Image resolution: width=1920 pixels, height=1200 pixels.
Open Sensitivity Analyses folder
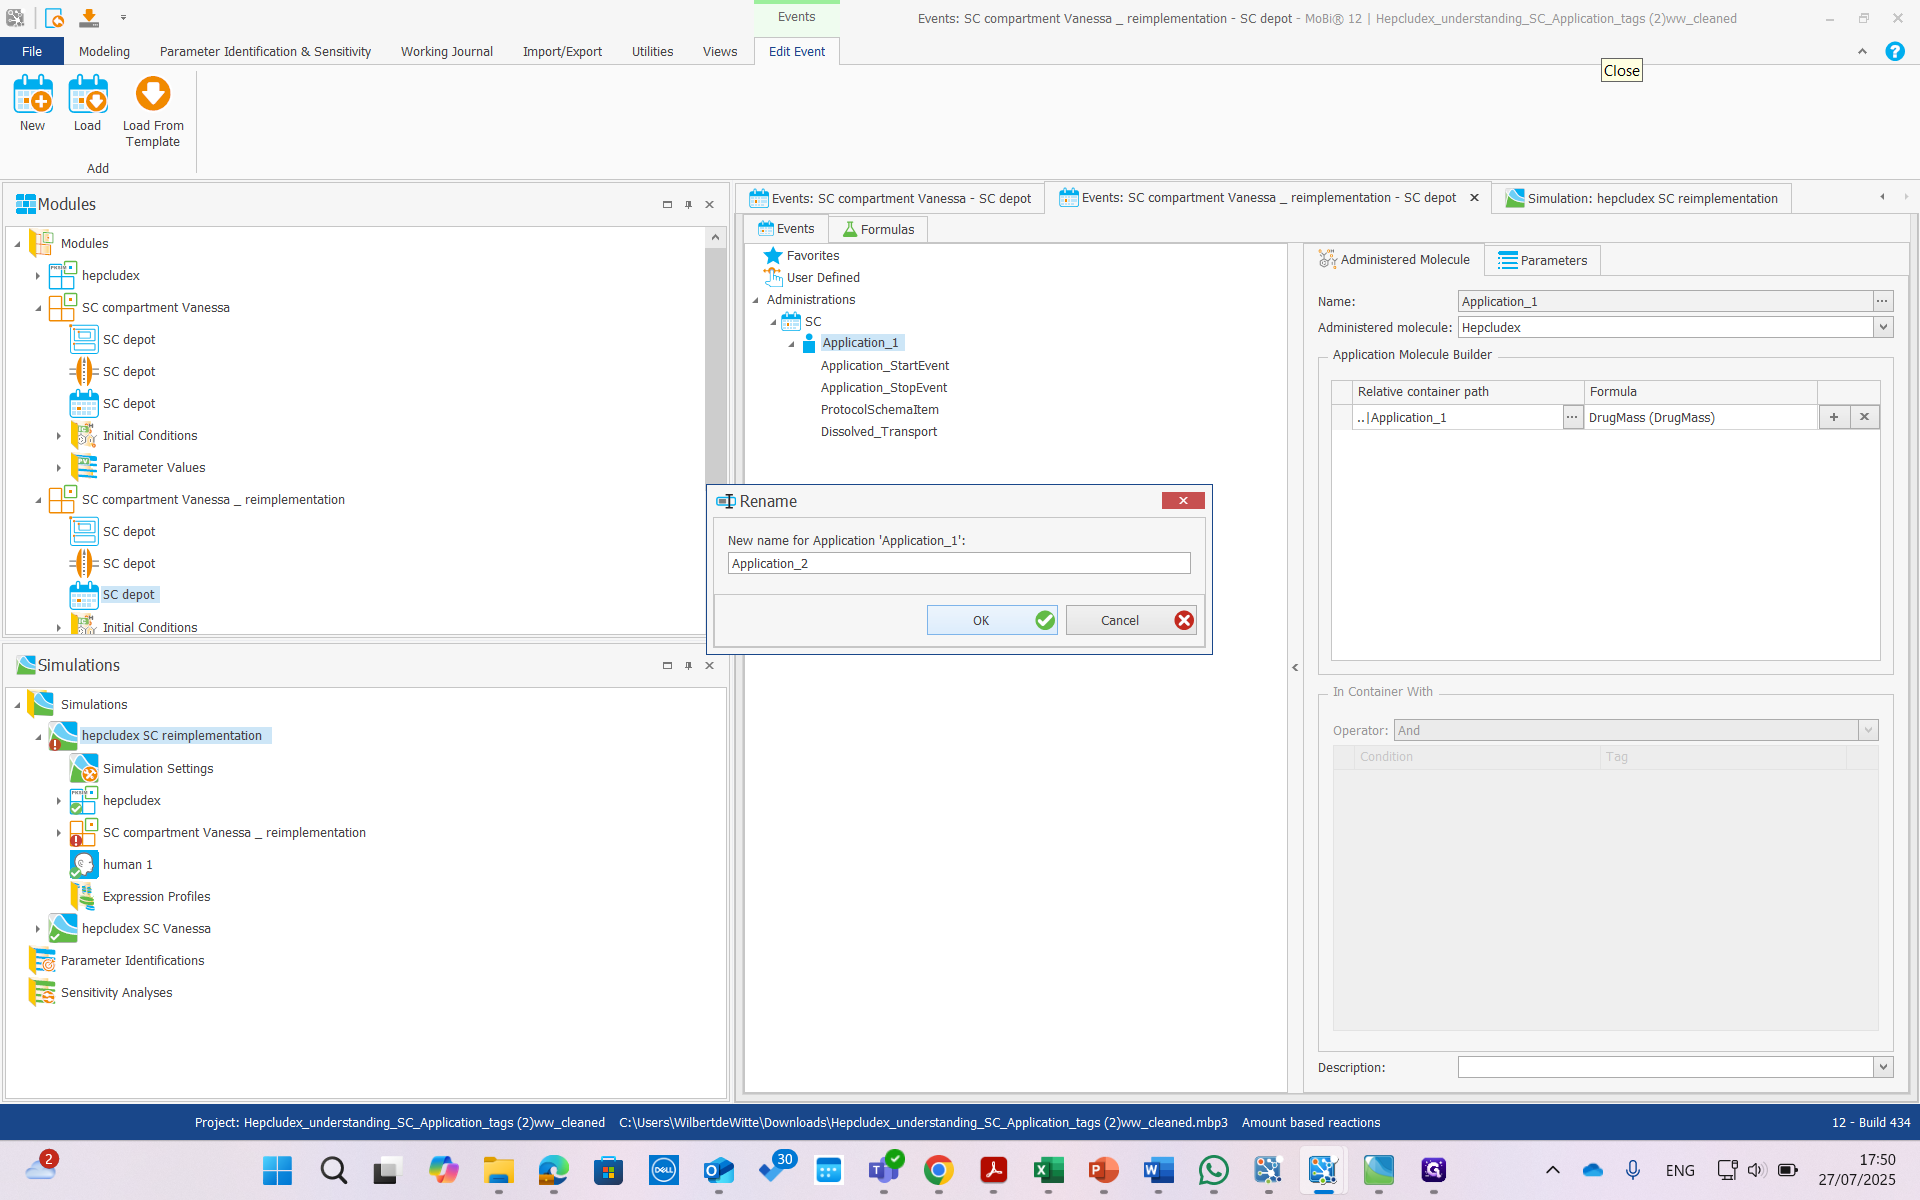(116, 993)
